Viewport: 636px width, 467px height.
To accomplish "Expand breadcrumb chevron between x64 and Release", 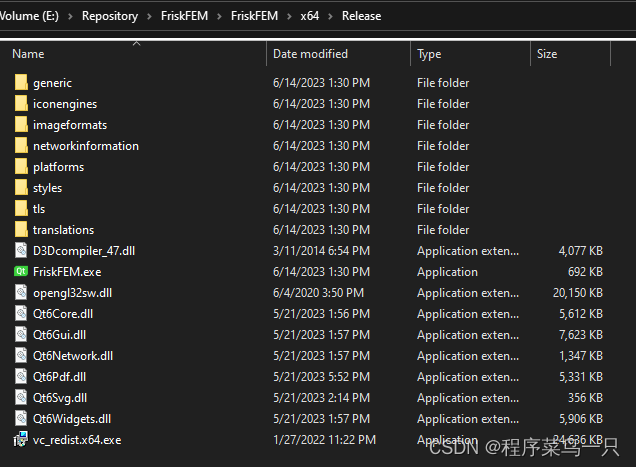I will point(331,16).
